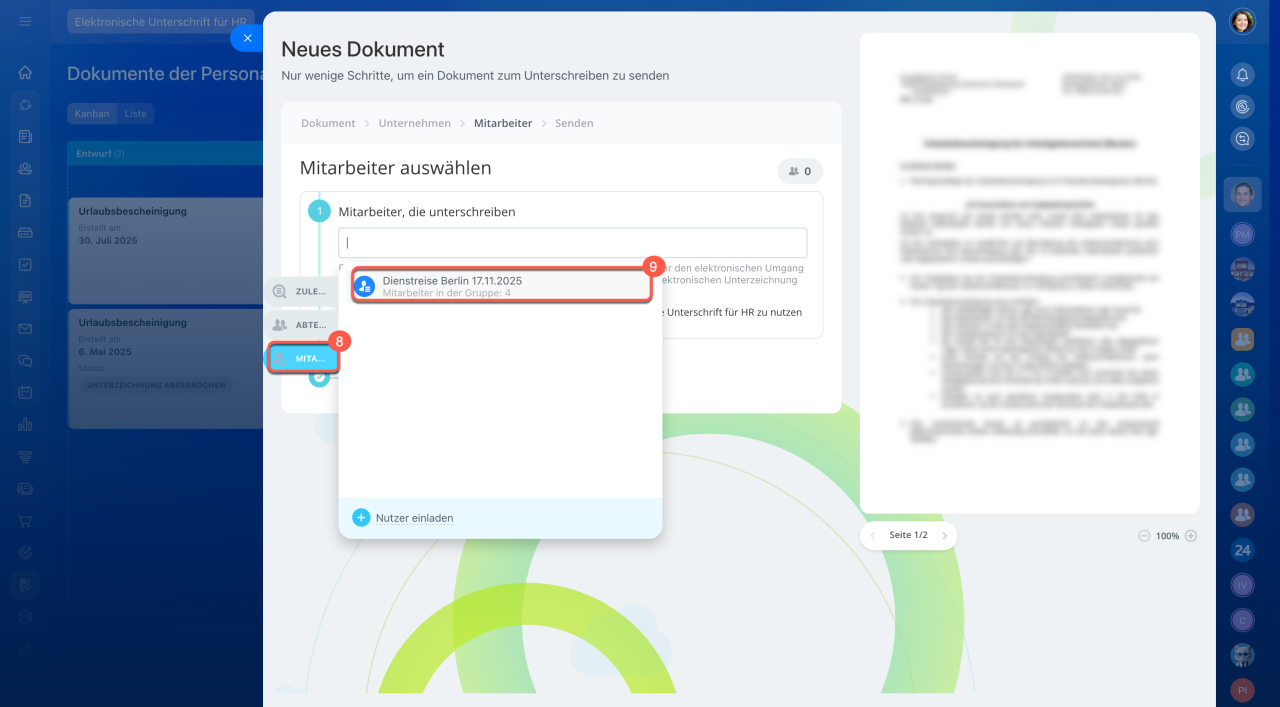Open the notifications bell icon

tap(1242, 74)
